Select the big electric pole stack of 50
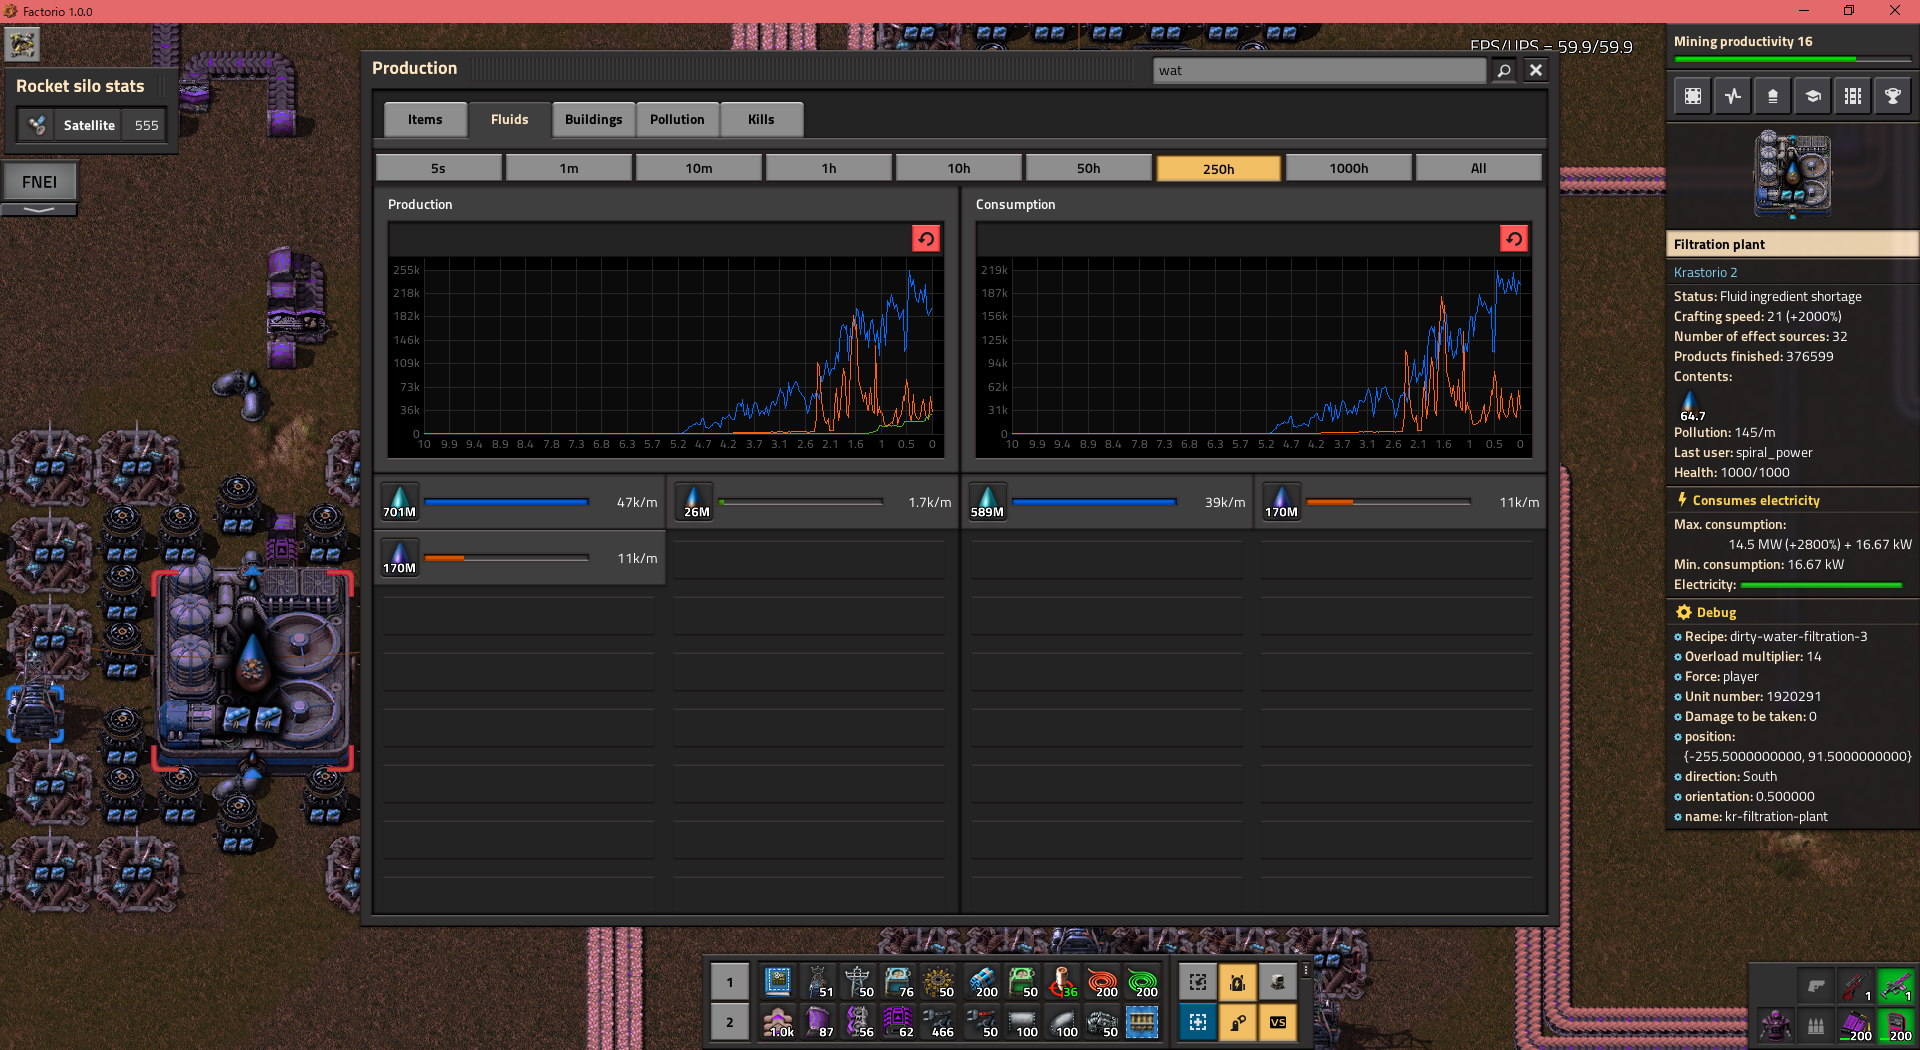 (857, 982)
